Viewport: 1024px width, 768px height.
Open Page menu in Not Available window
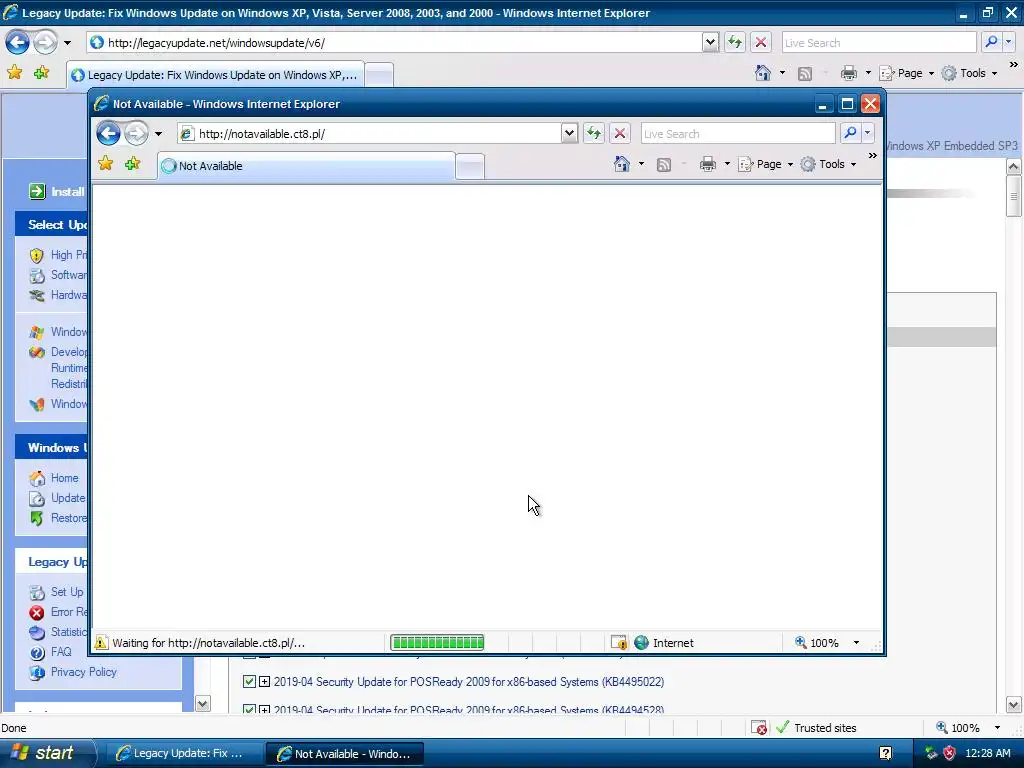click(765, 165)
